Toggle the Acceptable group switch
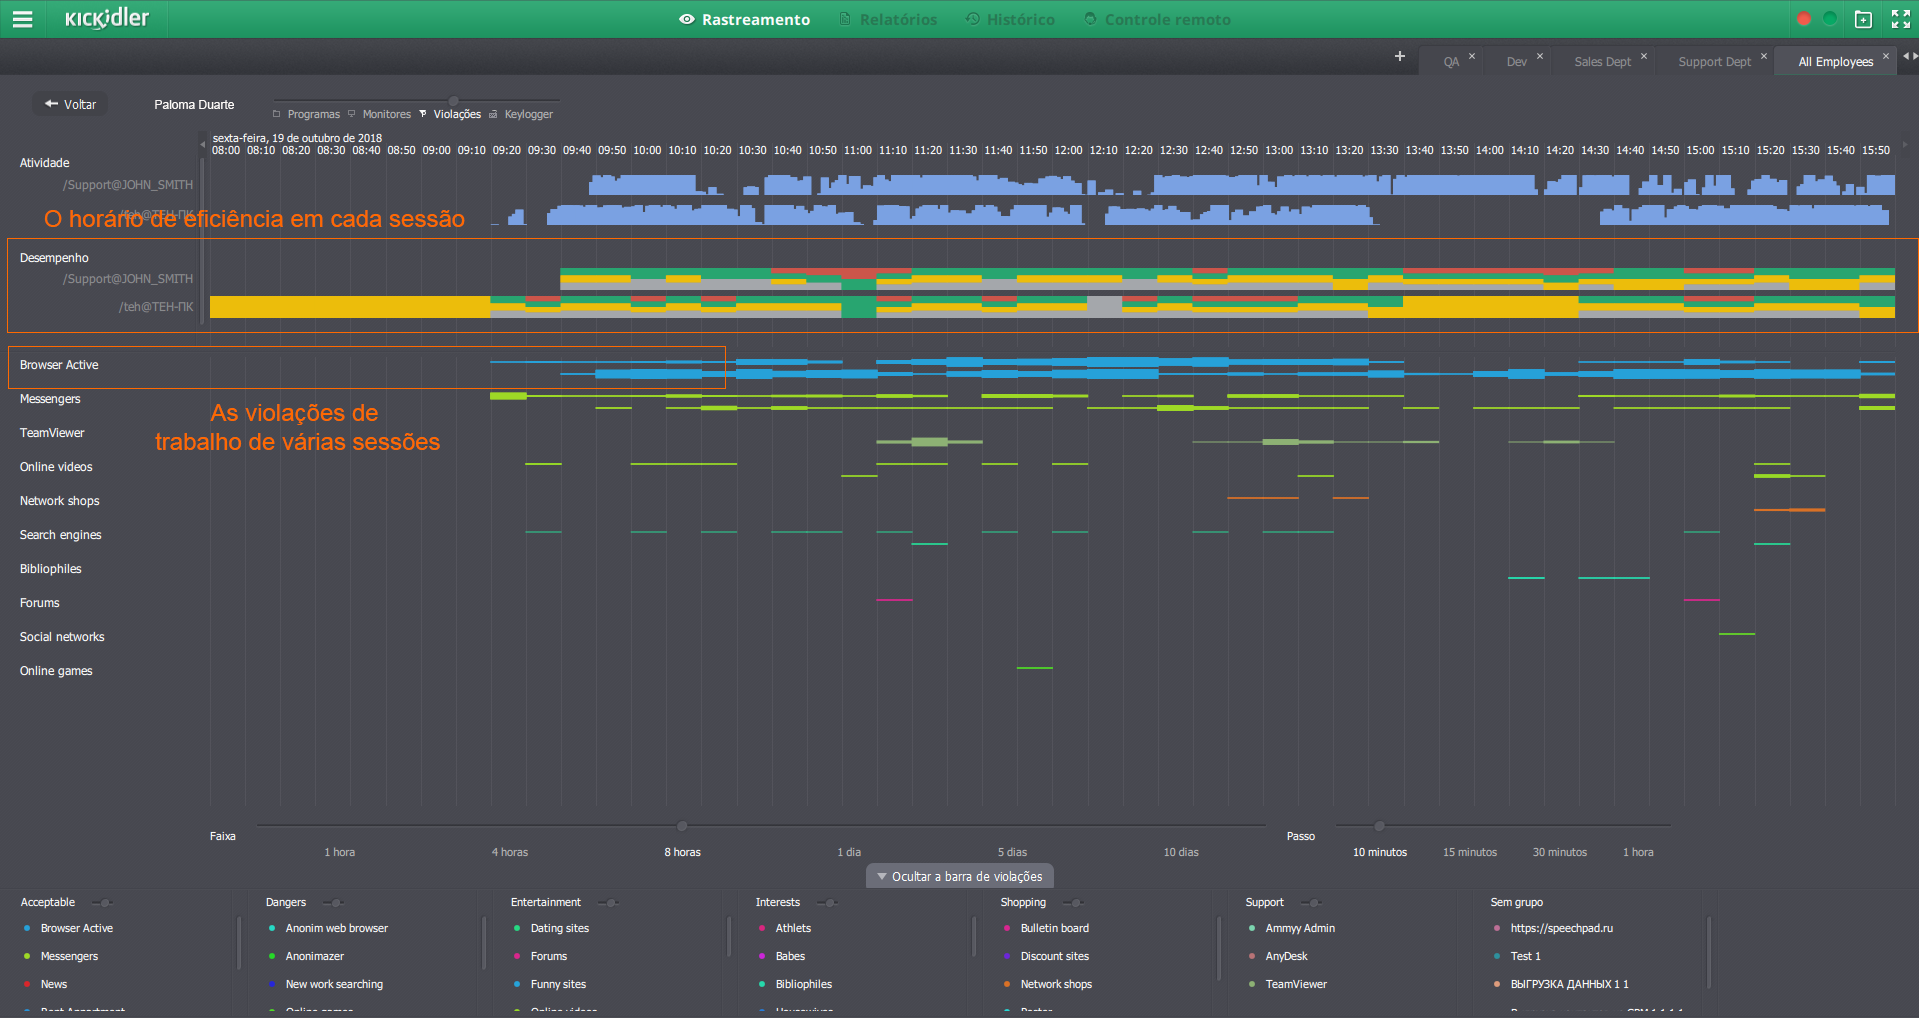Viewport: 1919px width, 1018px height. point(102,903)
